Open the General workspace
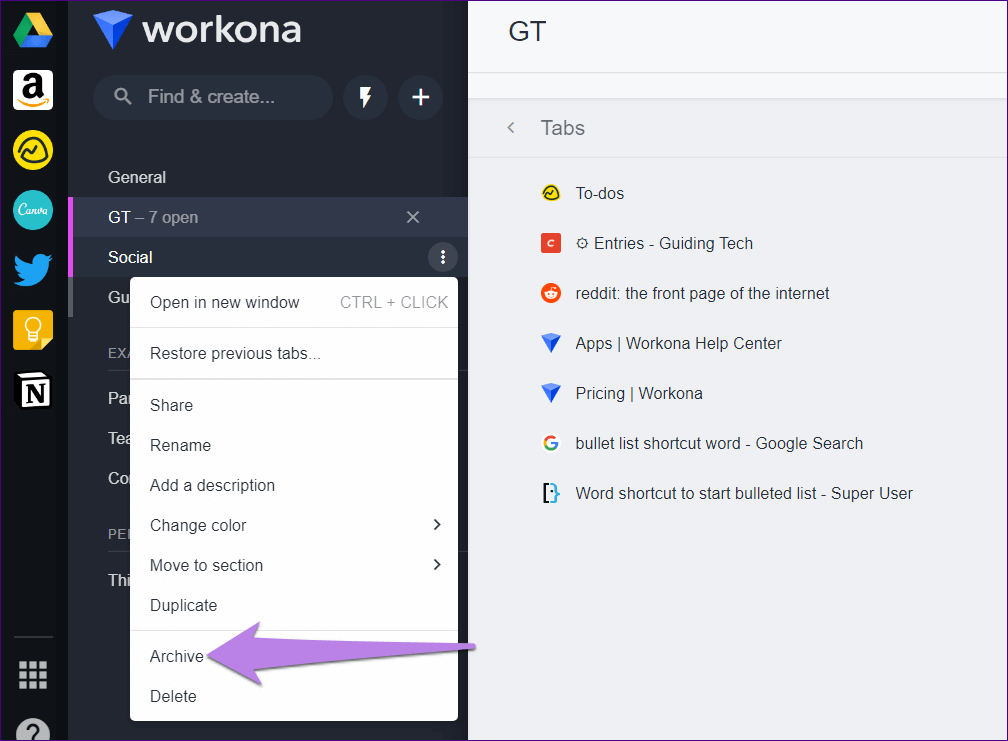The width and height of the screenshot is (1008, 741). [137, 177]
